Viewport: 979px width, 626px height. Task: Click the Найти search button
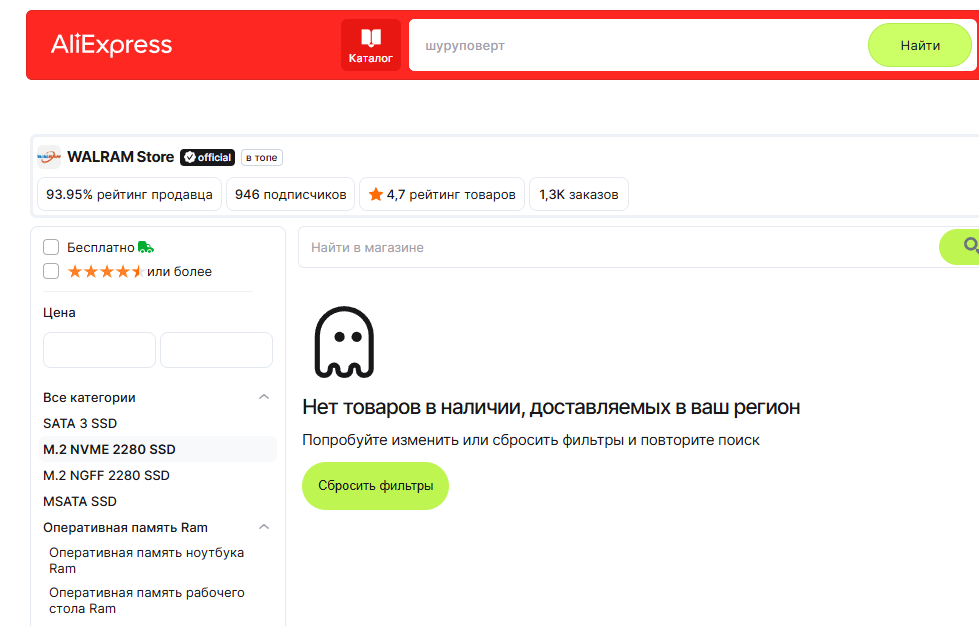(x=920, y=45)
